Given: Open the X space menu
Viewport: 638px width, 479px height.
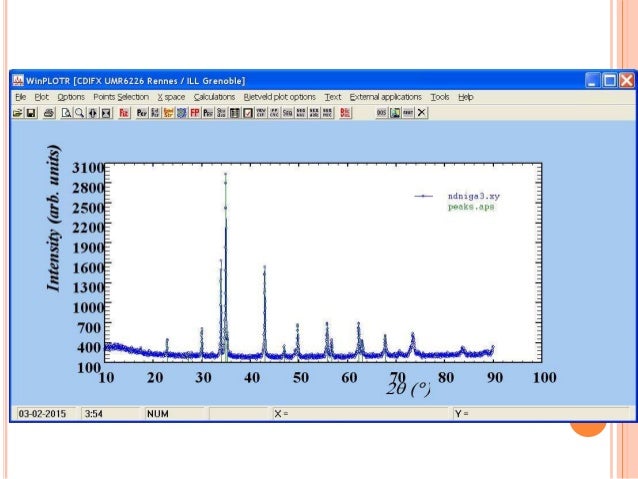Looking at the screenshot, I should tap(171, 97).
